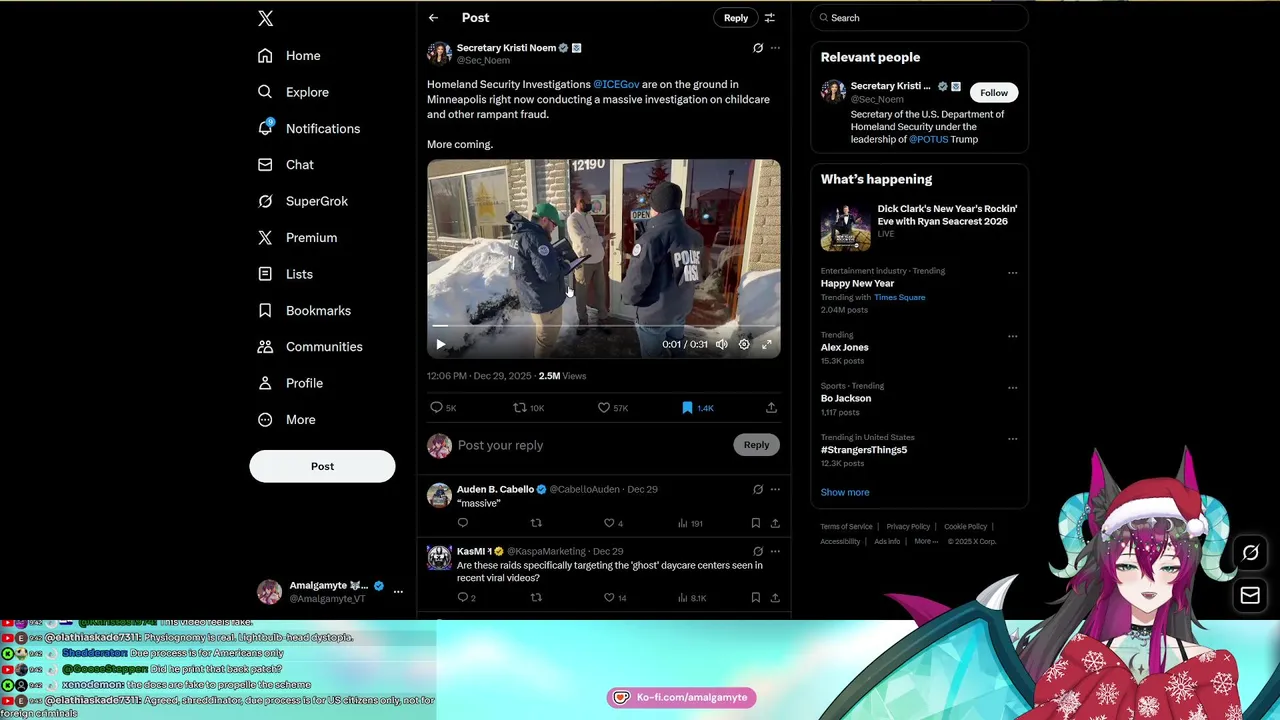Image resolution: width=1280 pixels, height=720 pixels.
Task: Share Auden B. Cabello's reply
Action: (x=775, y=523)
